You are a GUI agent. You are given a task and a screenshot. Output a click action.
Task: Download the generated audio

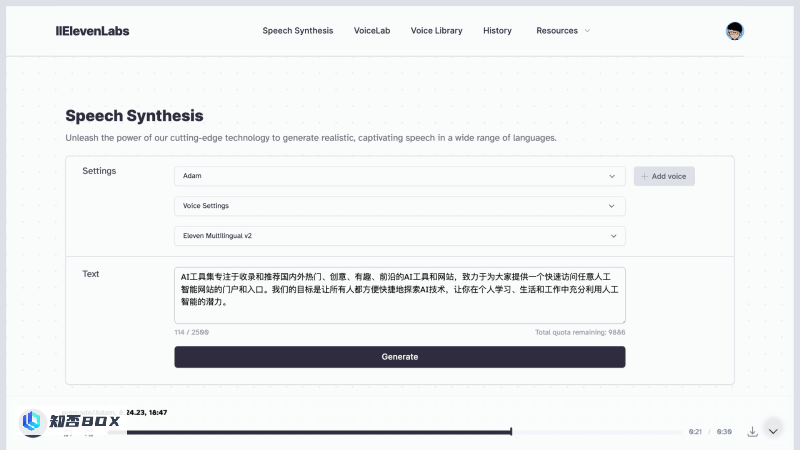coord(753,432)
